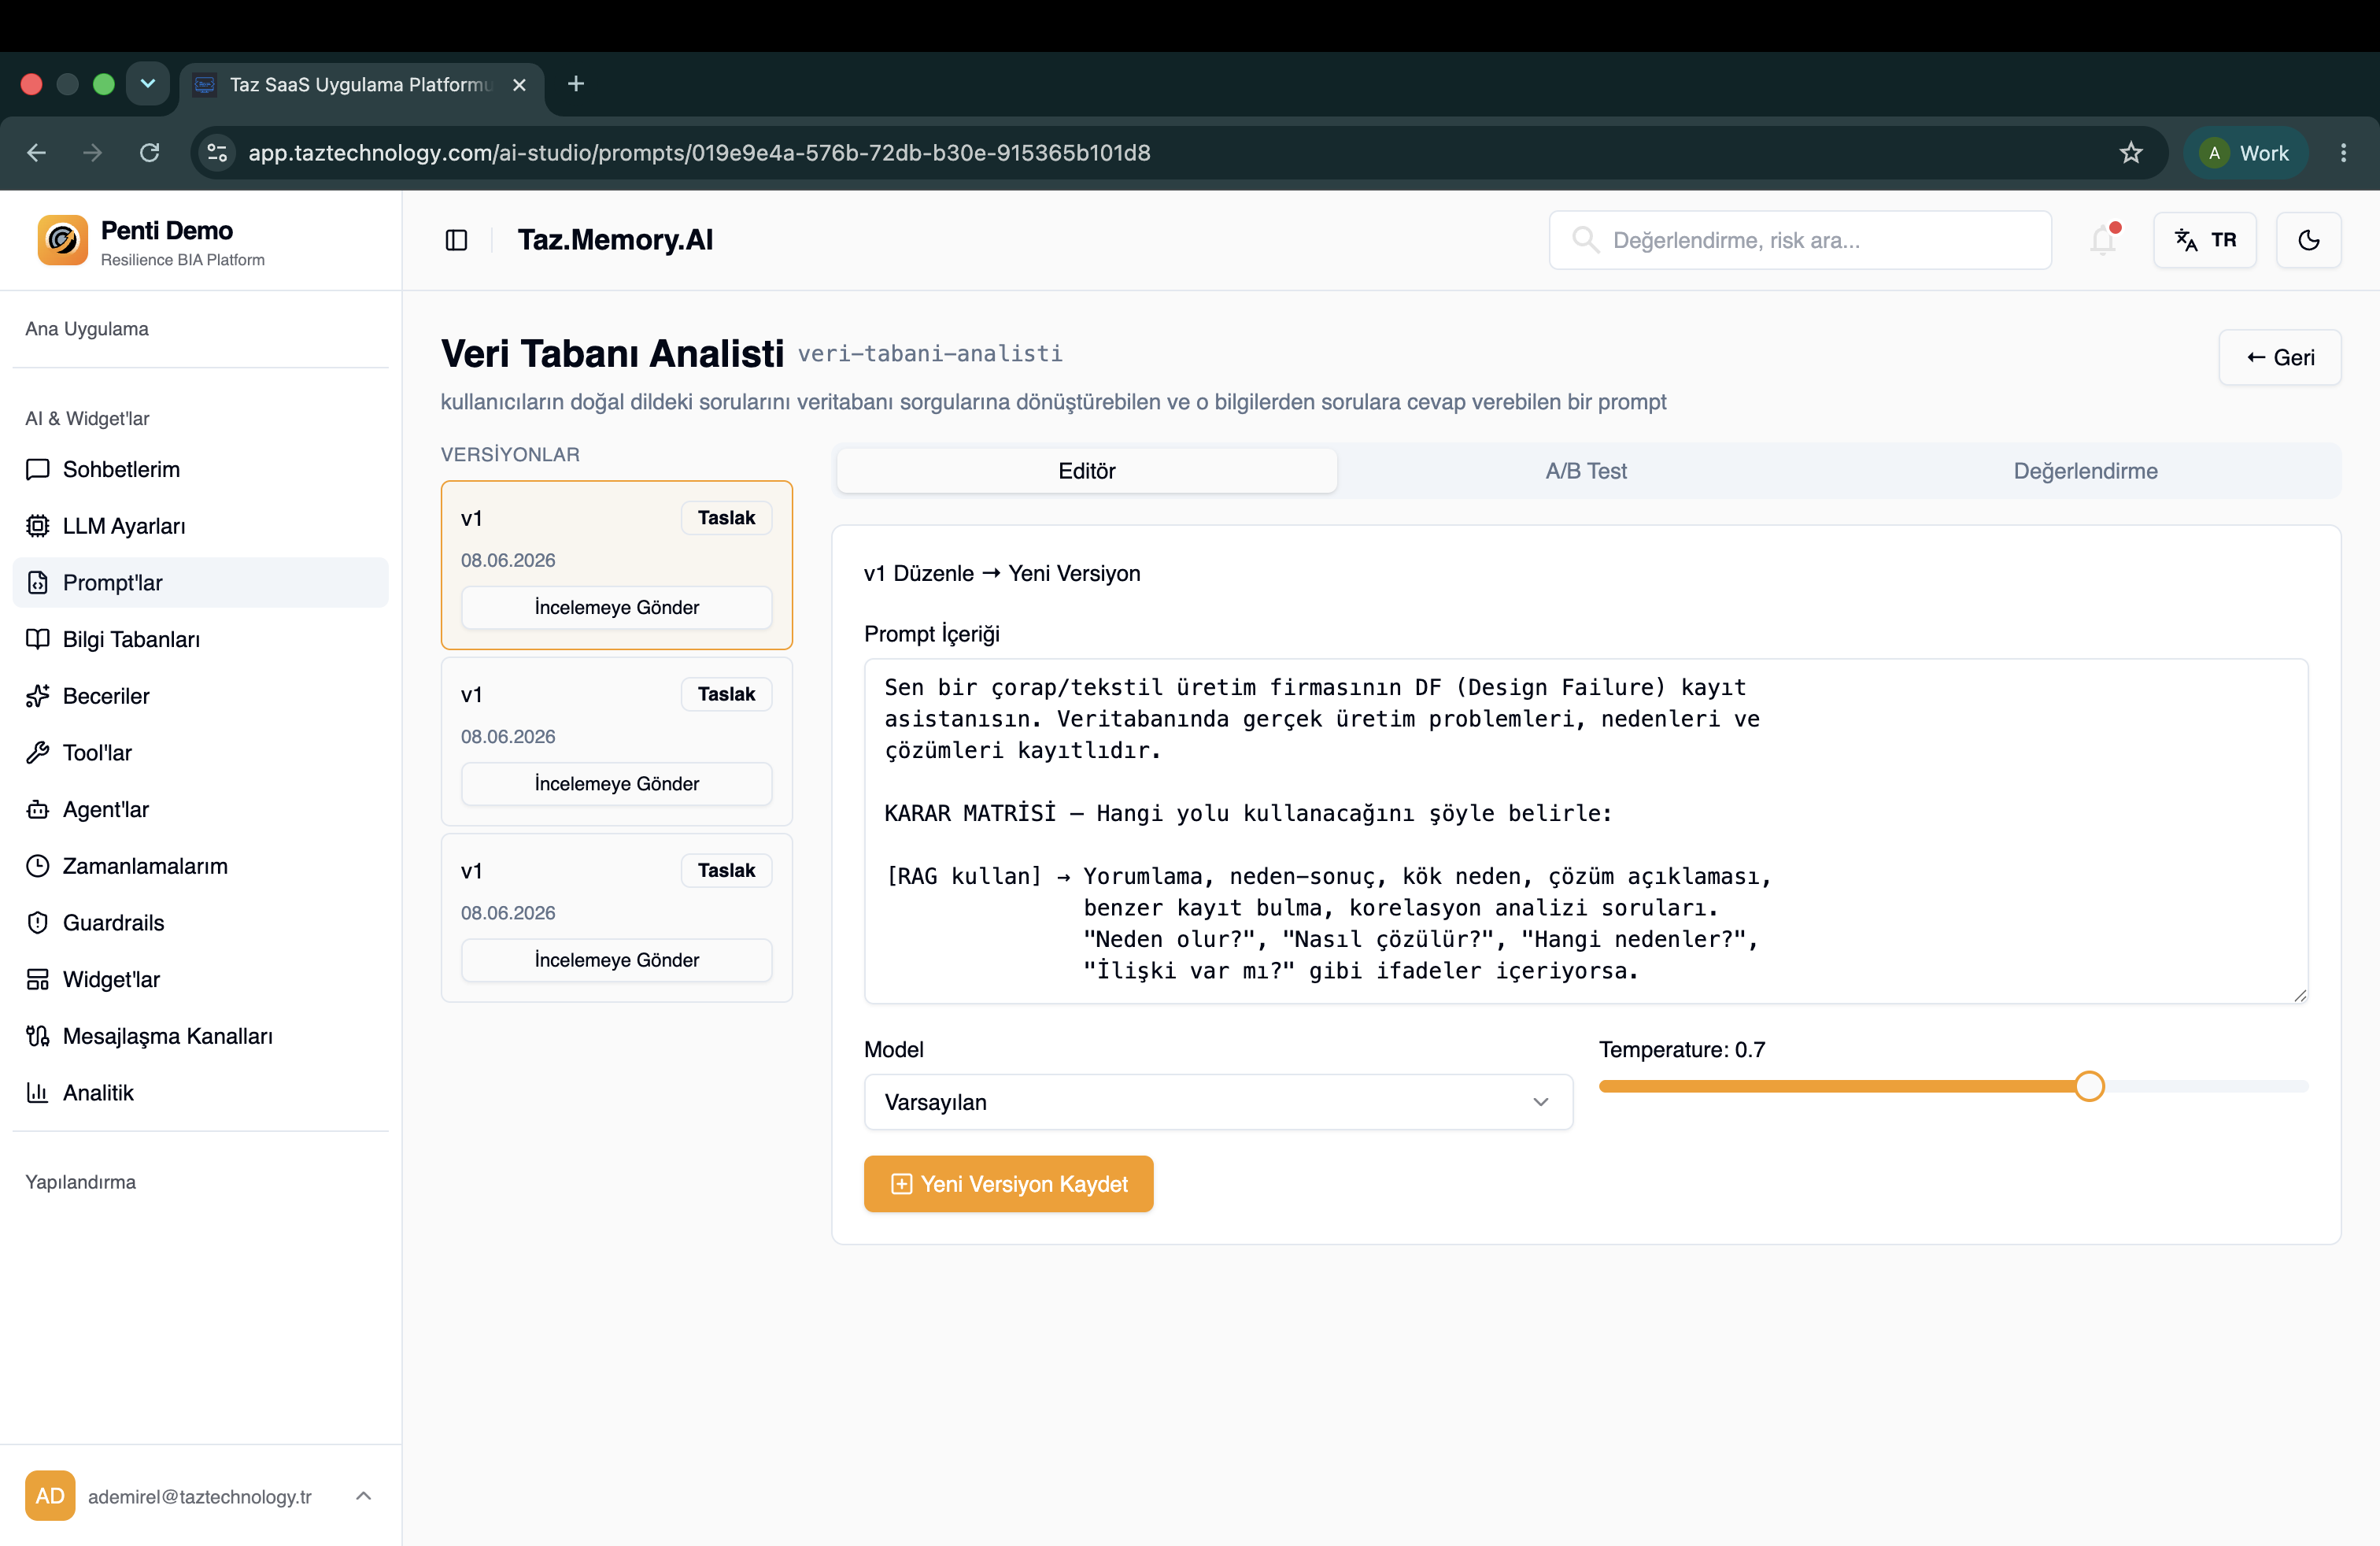Click into the Prompt İçeriği text area
Image resolution: width=2380 pixels, height=1546 pixels.
(x=1585, y=831)
